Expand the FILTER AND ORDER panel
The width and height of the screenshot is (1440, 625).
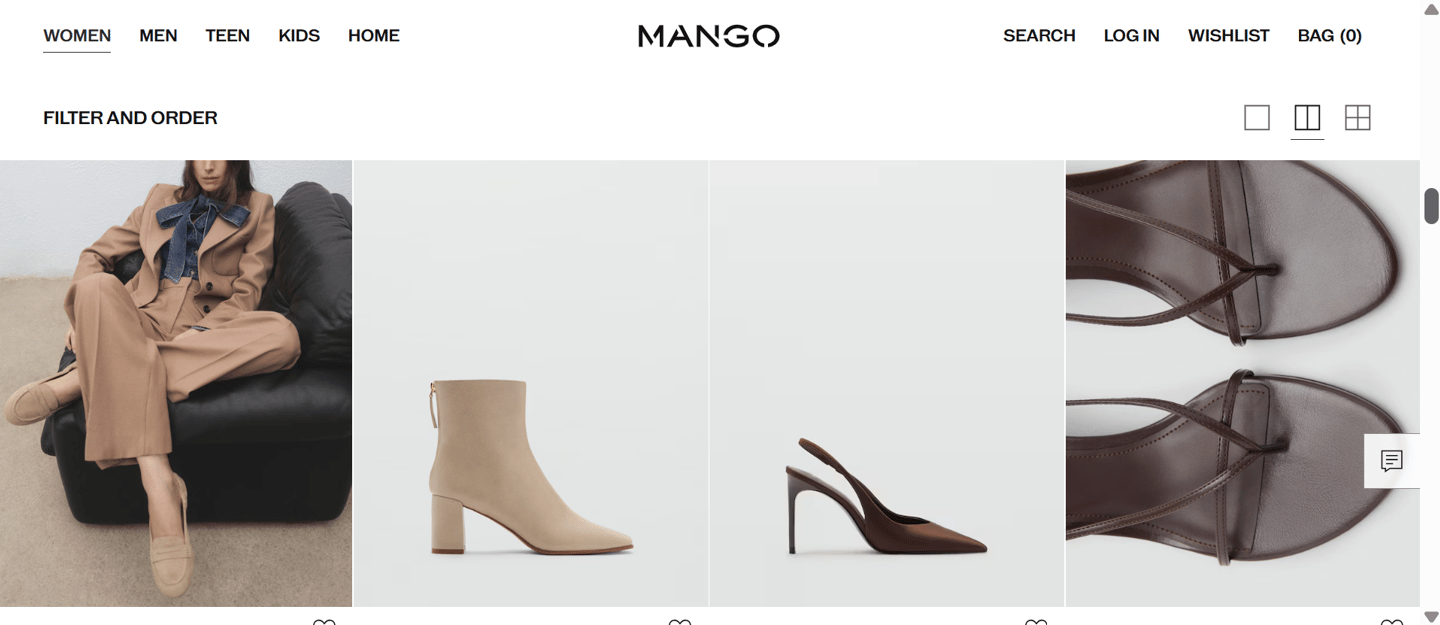click(x=130, y=118)
